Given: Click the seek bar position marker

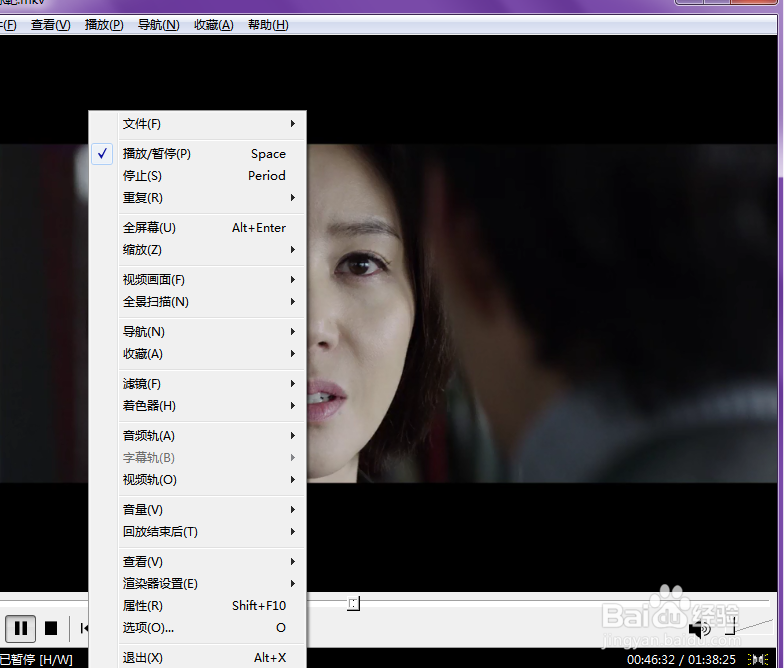Looking at the screenshot, I should (354, 604).
